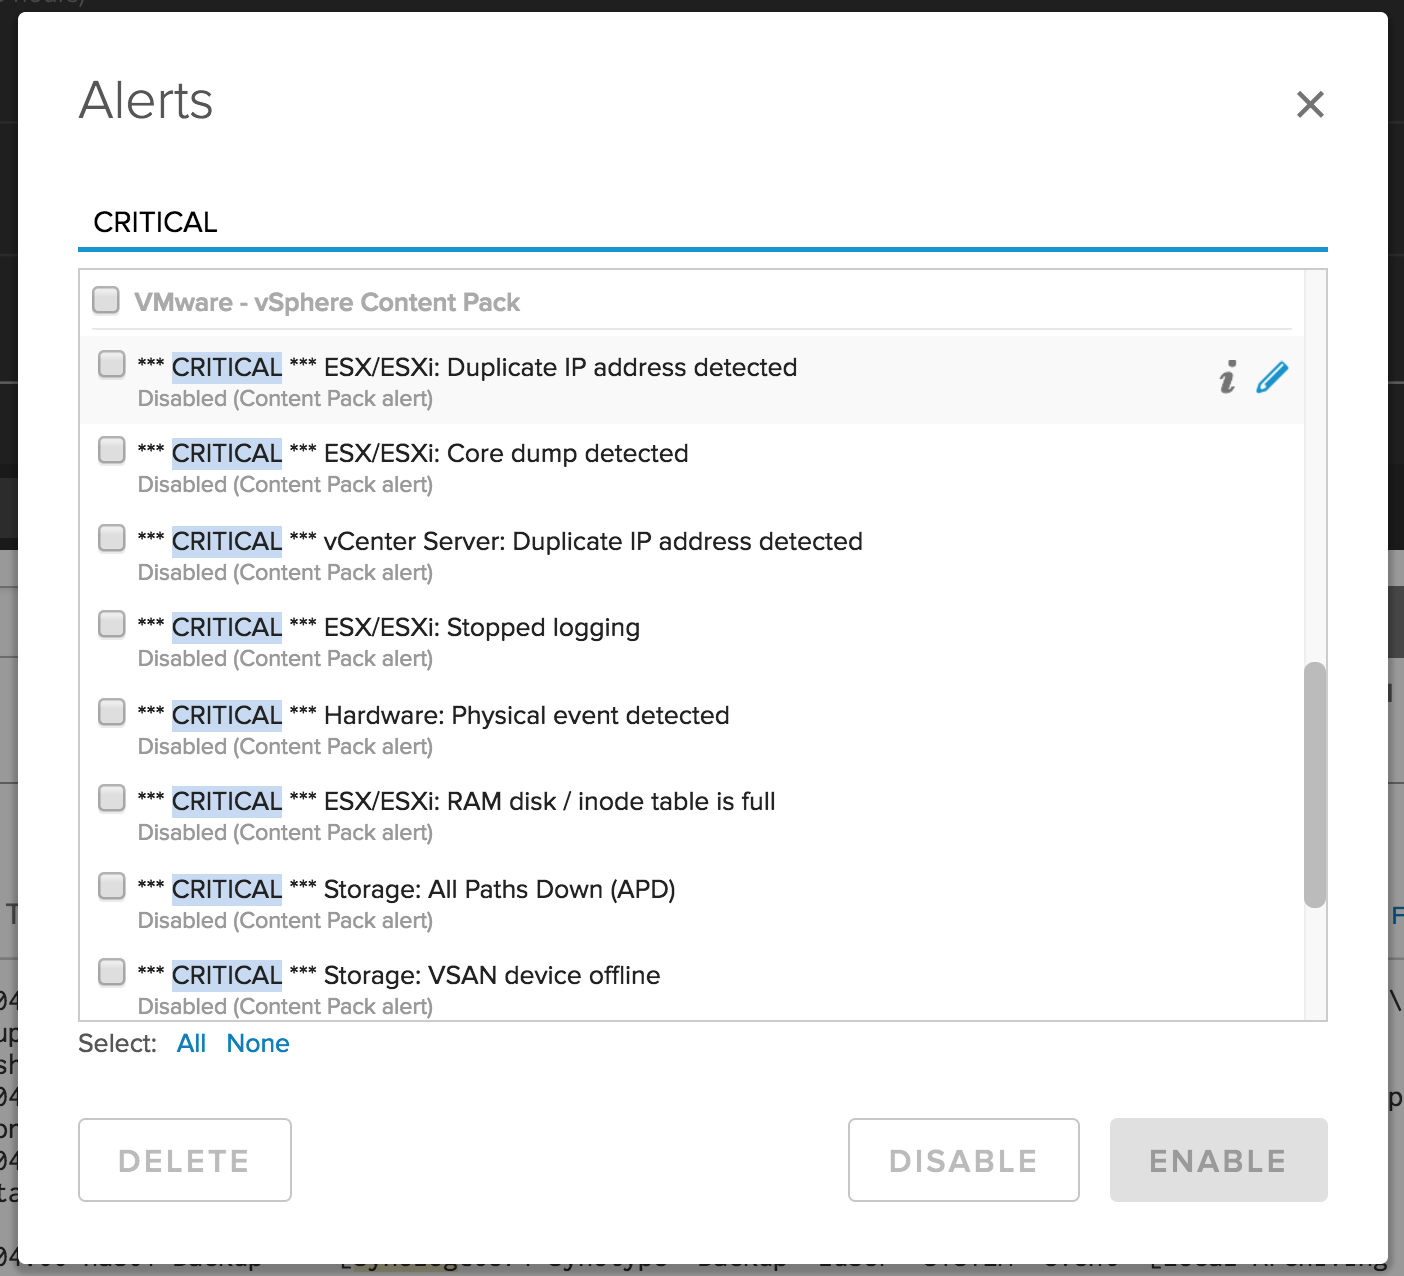Click the alerts list scrollbar thumb

coord(1315,784)
